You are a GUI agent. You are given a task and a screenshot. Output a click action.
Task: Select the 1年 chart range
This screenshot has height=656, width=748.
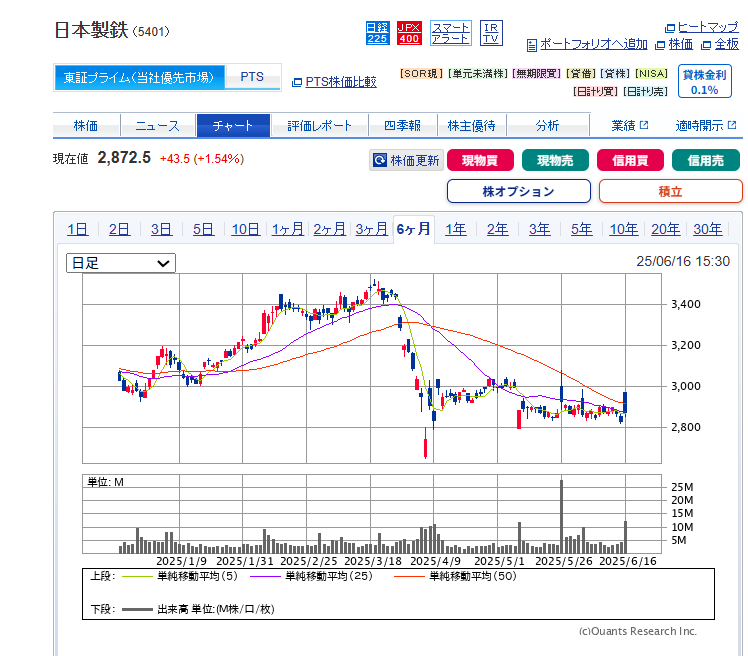point(456,229)
